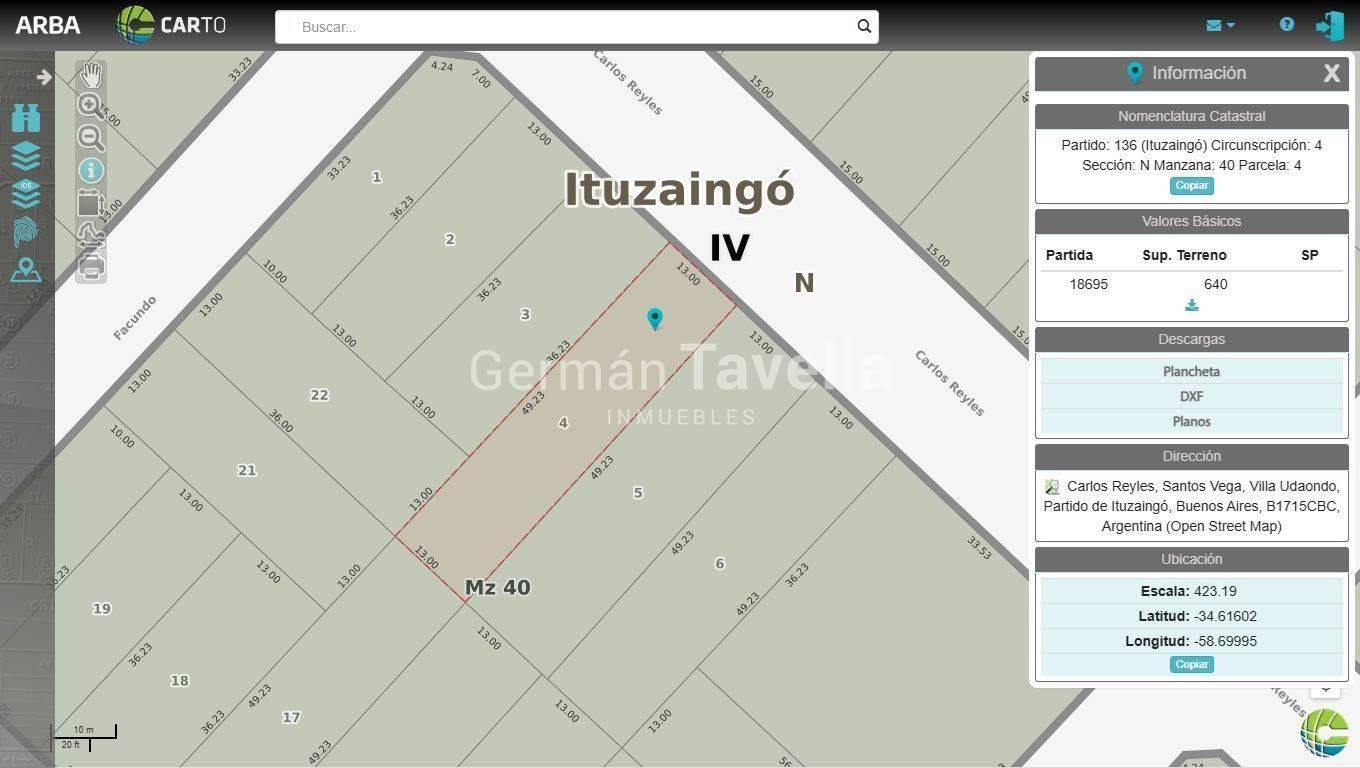Click parcel number 22 on the map
1360x768 pixels.
pyautogui.click(x=319, y=395)
